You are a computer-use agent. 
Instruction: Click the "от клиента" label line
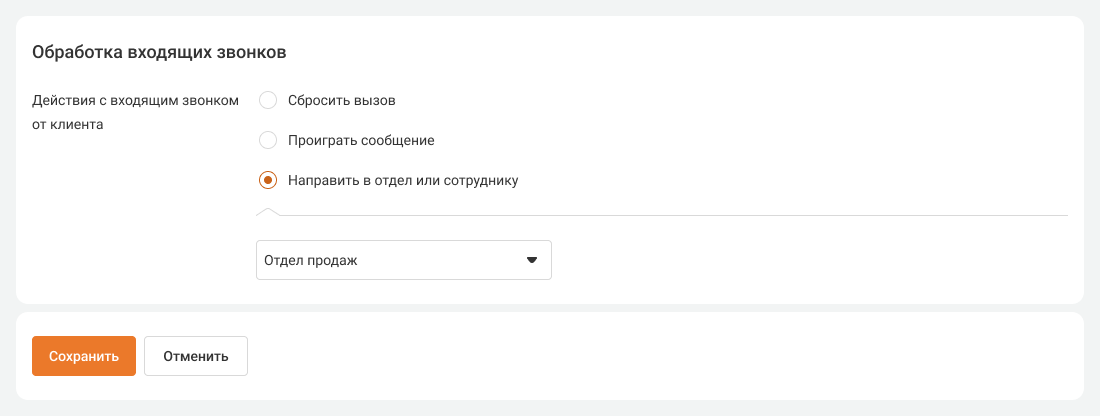click(68, 126)
